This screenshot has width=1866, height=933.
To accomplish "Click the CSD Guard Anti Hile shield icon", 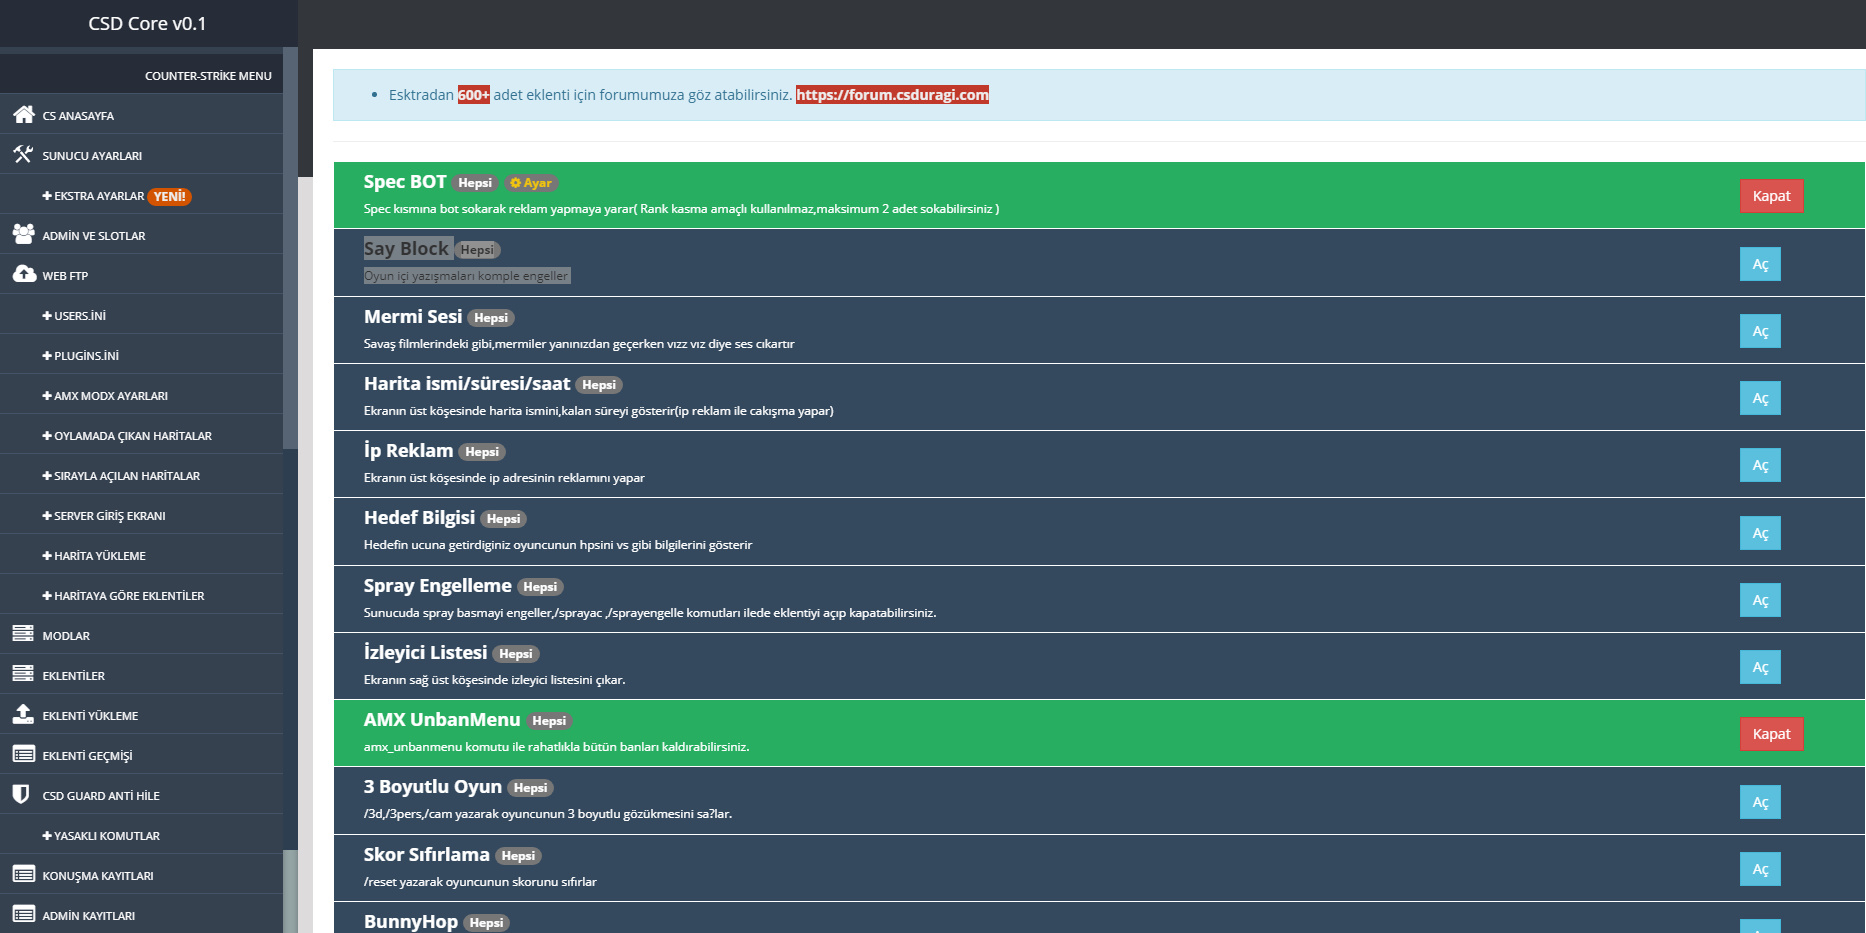I will [21, 794].
